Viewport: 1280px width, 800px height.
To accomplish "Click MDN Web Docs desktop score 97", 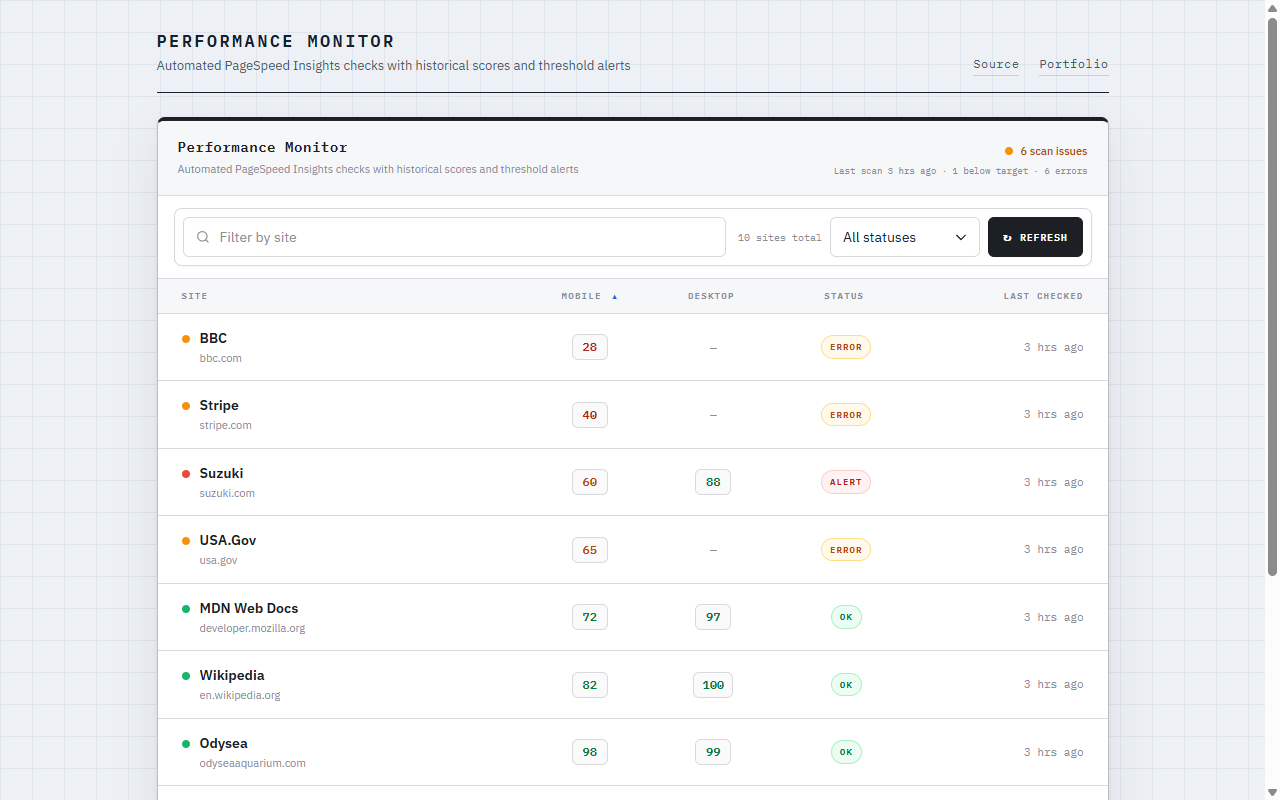I will tap(713, 617).
